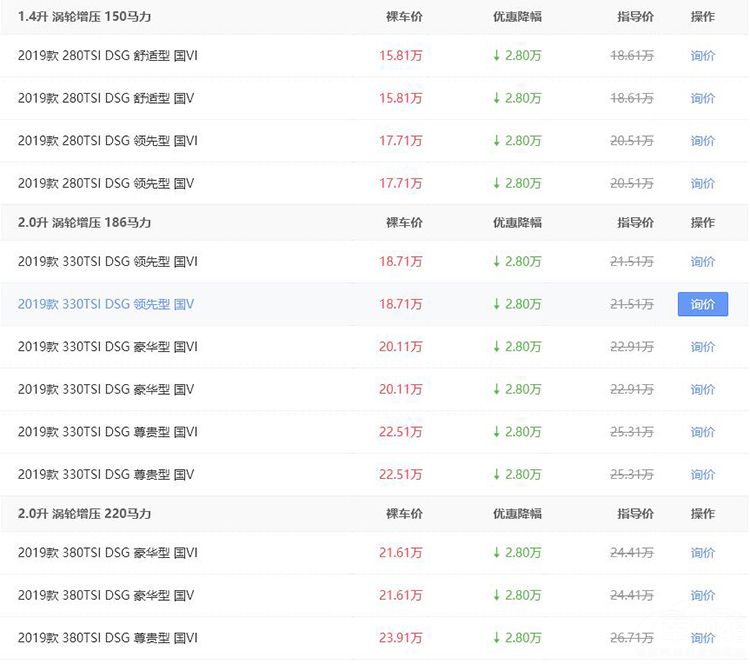
Task: Click 询价 for 280TSI DSG 舒适型 国V
Action: tap(702, 98)
